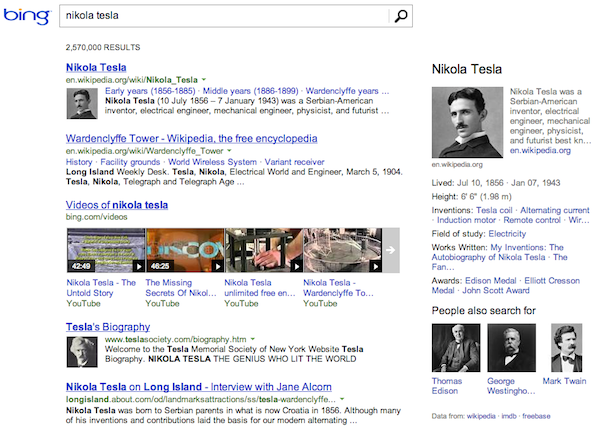Click the Bing logo

(27, 16)
